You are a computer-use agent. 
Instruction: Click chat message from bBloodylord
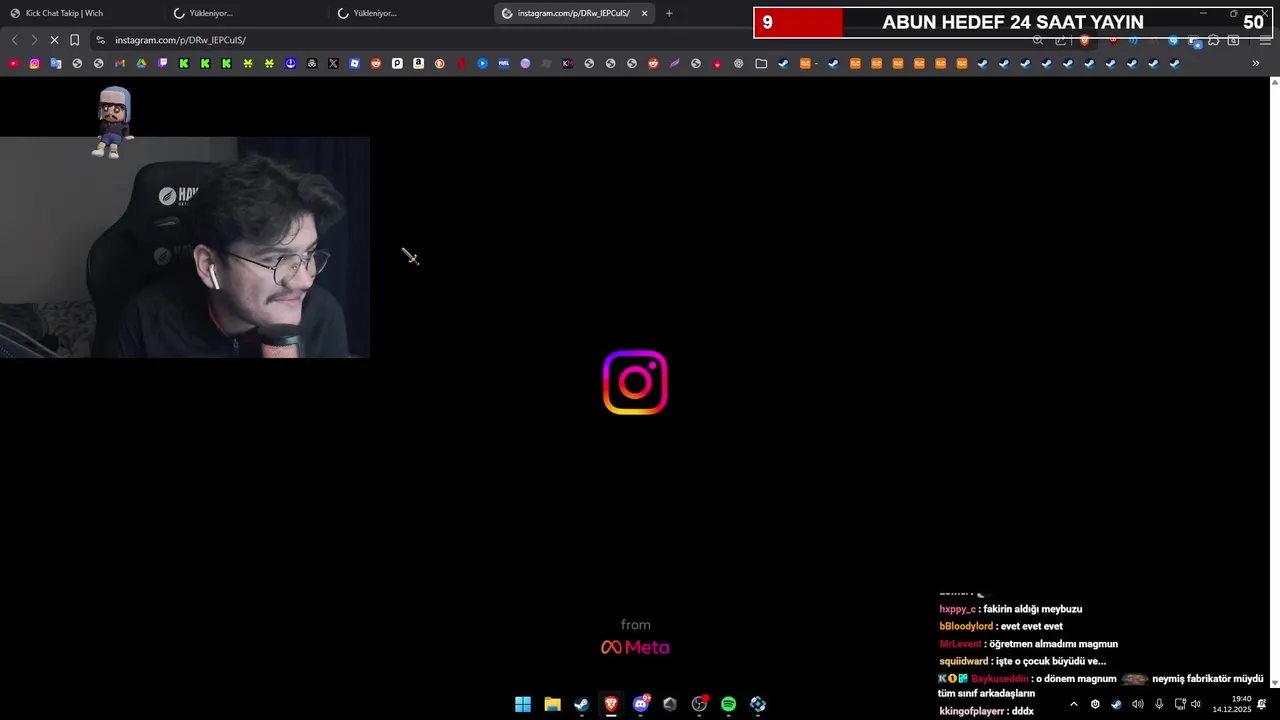click(x=1001, y=626)
